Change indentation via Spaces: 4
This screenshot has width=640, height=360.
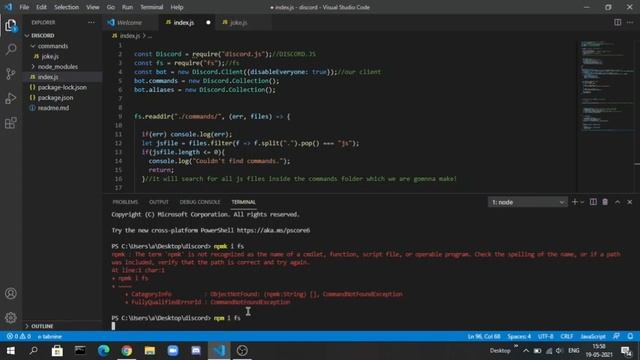click(519, 336)
